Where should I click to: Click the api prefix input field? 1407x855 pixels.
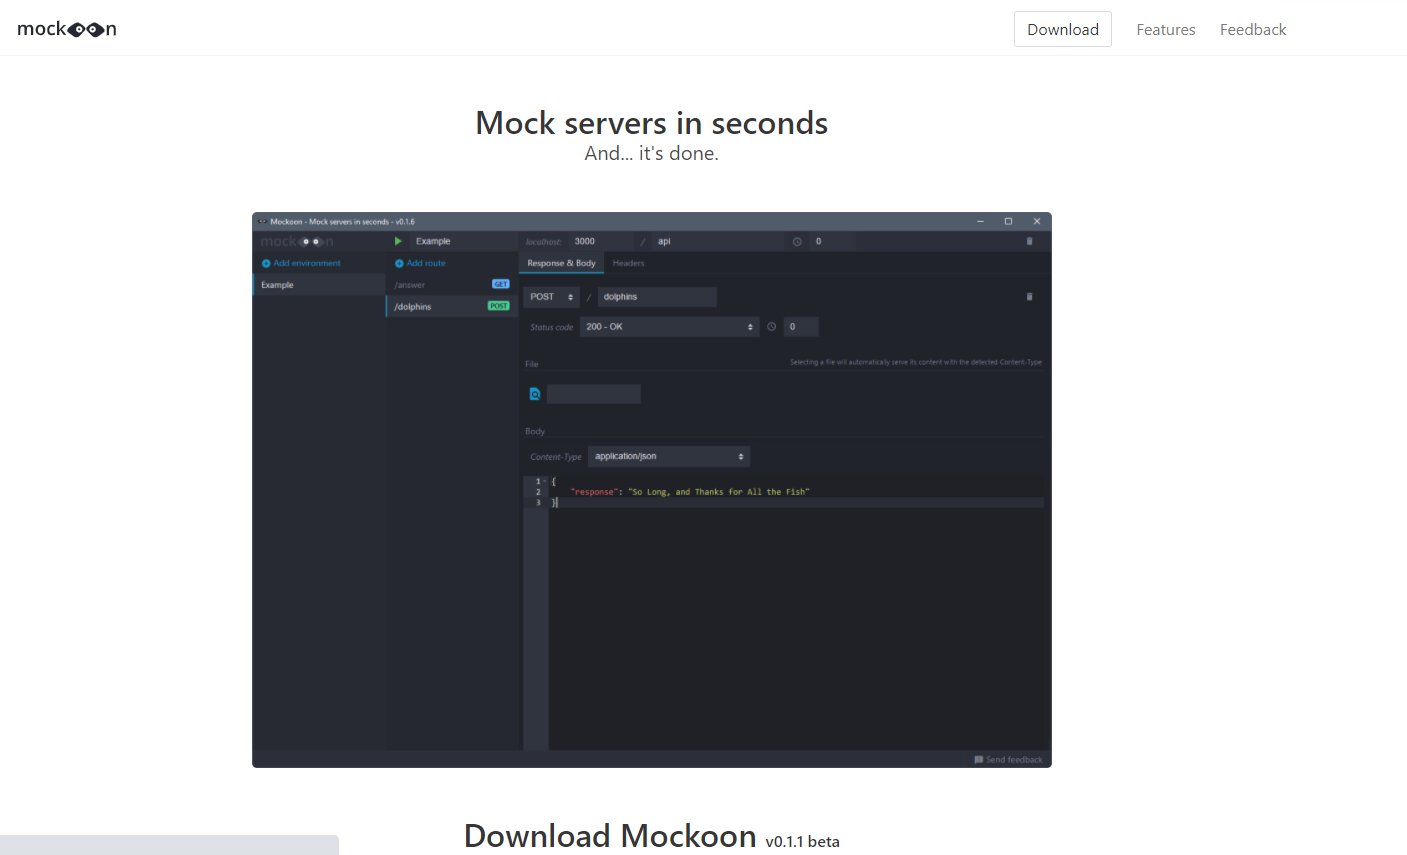click(x=718, y=241)
